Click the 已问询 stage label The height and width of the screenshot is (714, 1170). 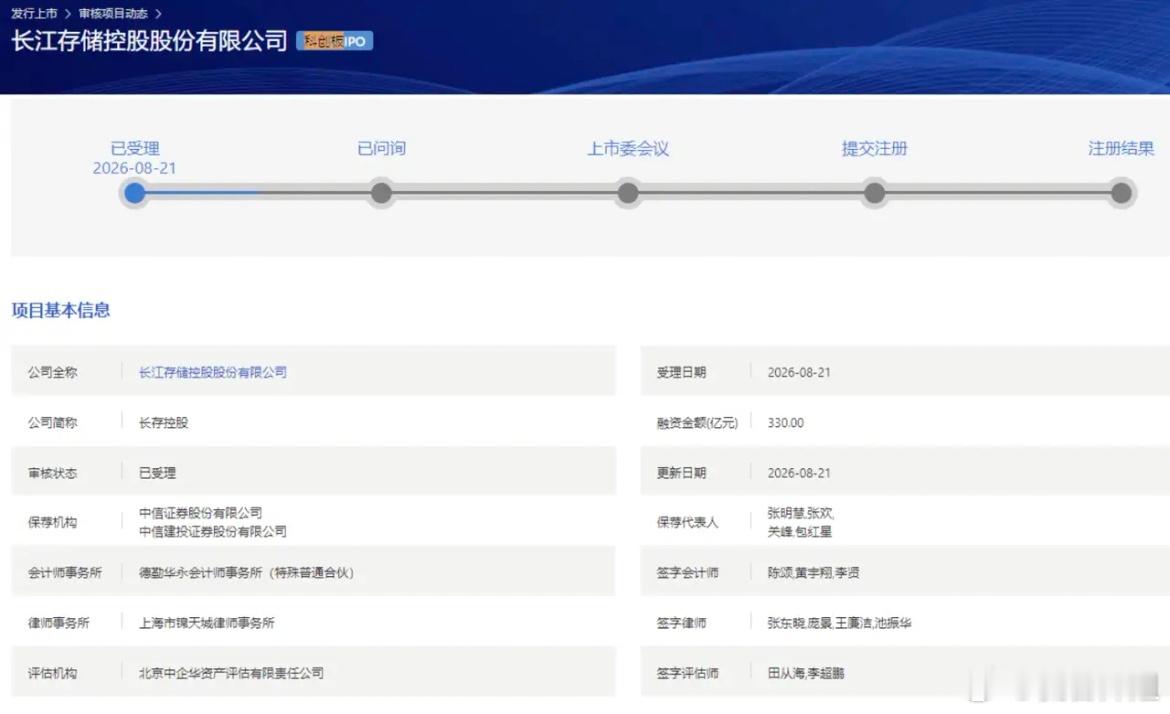point(381,148)
